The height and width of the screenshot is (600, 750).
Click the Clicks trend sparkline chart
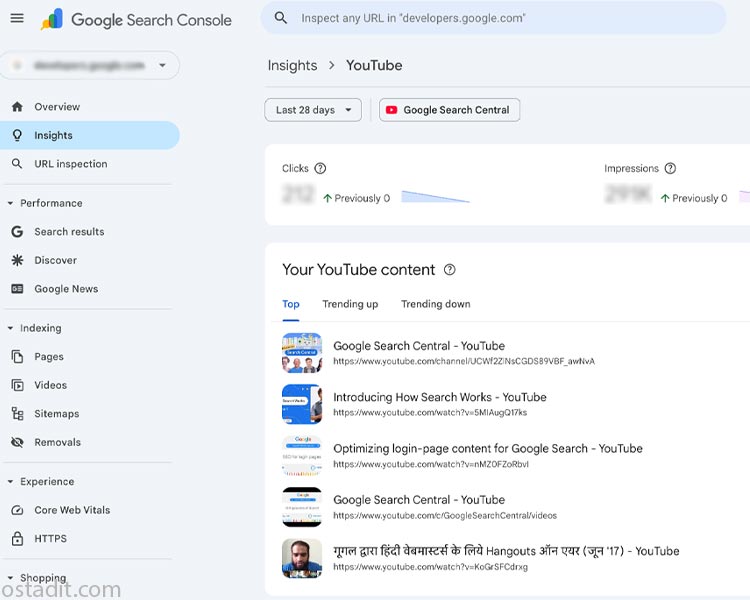(x=435, y=197)
